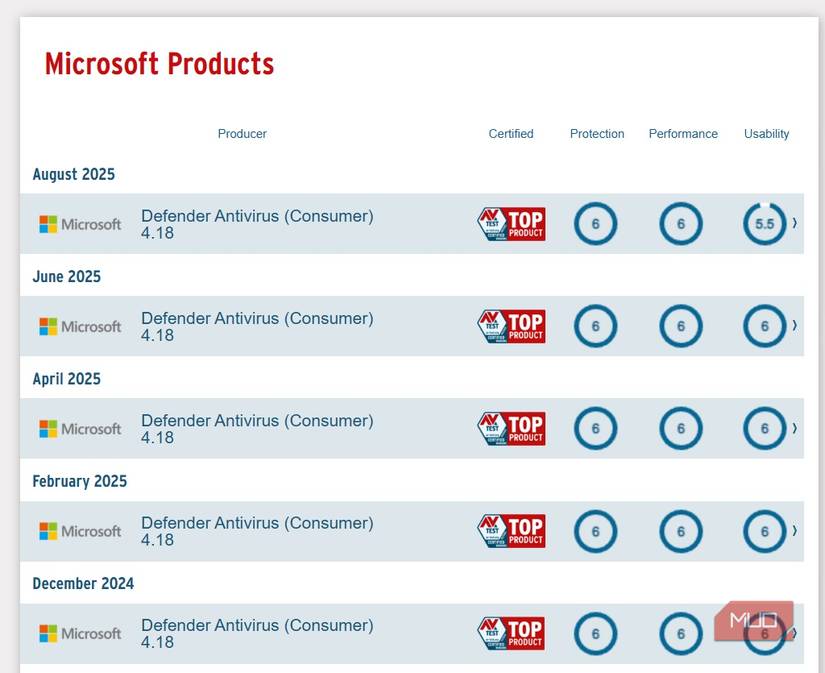
Task: Click the Microsoft logo in the August 2025 row
Action: (78, 224)
